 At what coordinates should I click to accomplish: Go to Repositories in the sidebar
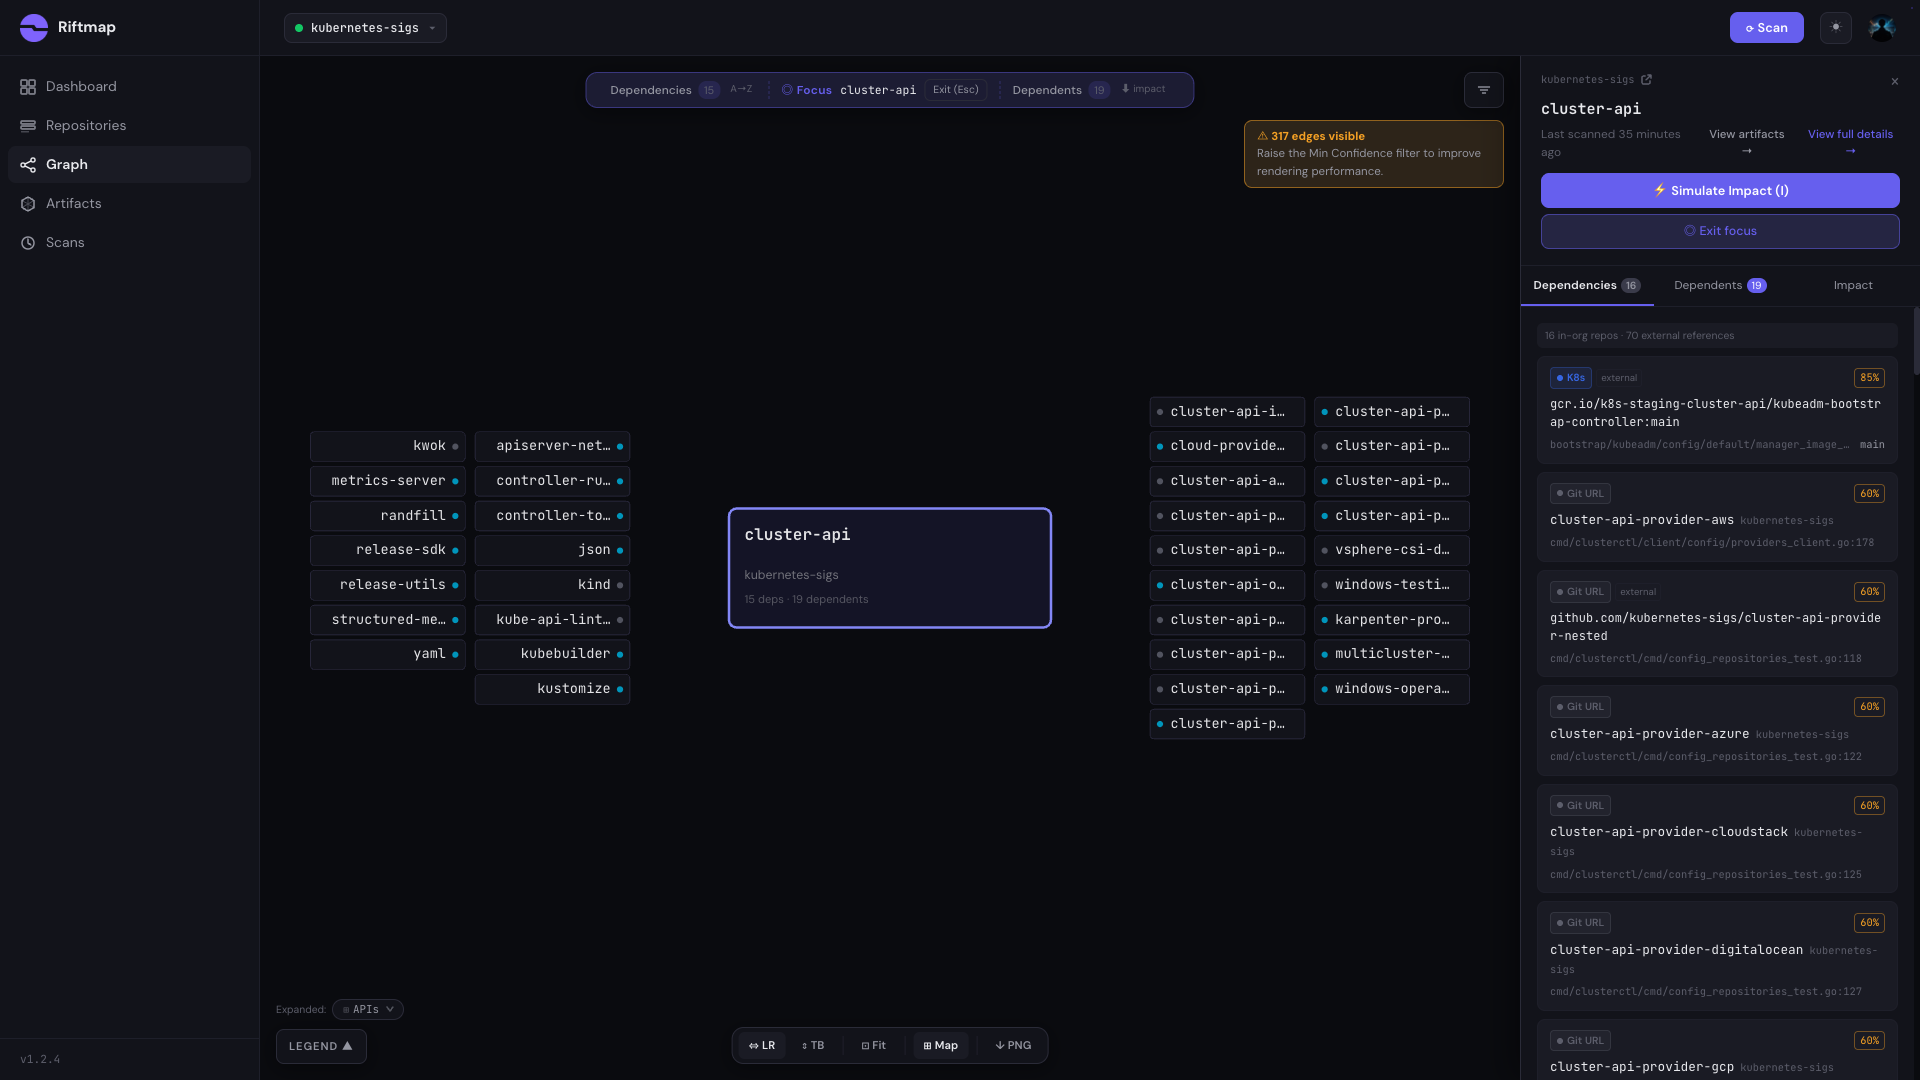pos(129,126)
